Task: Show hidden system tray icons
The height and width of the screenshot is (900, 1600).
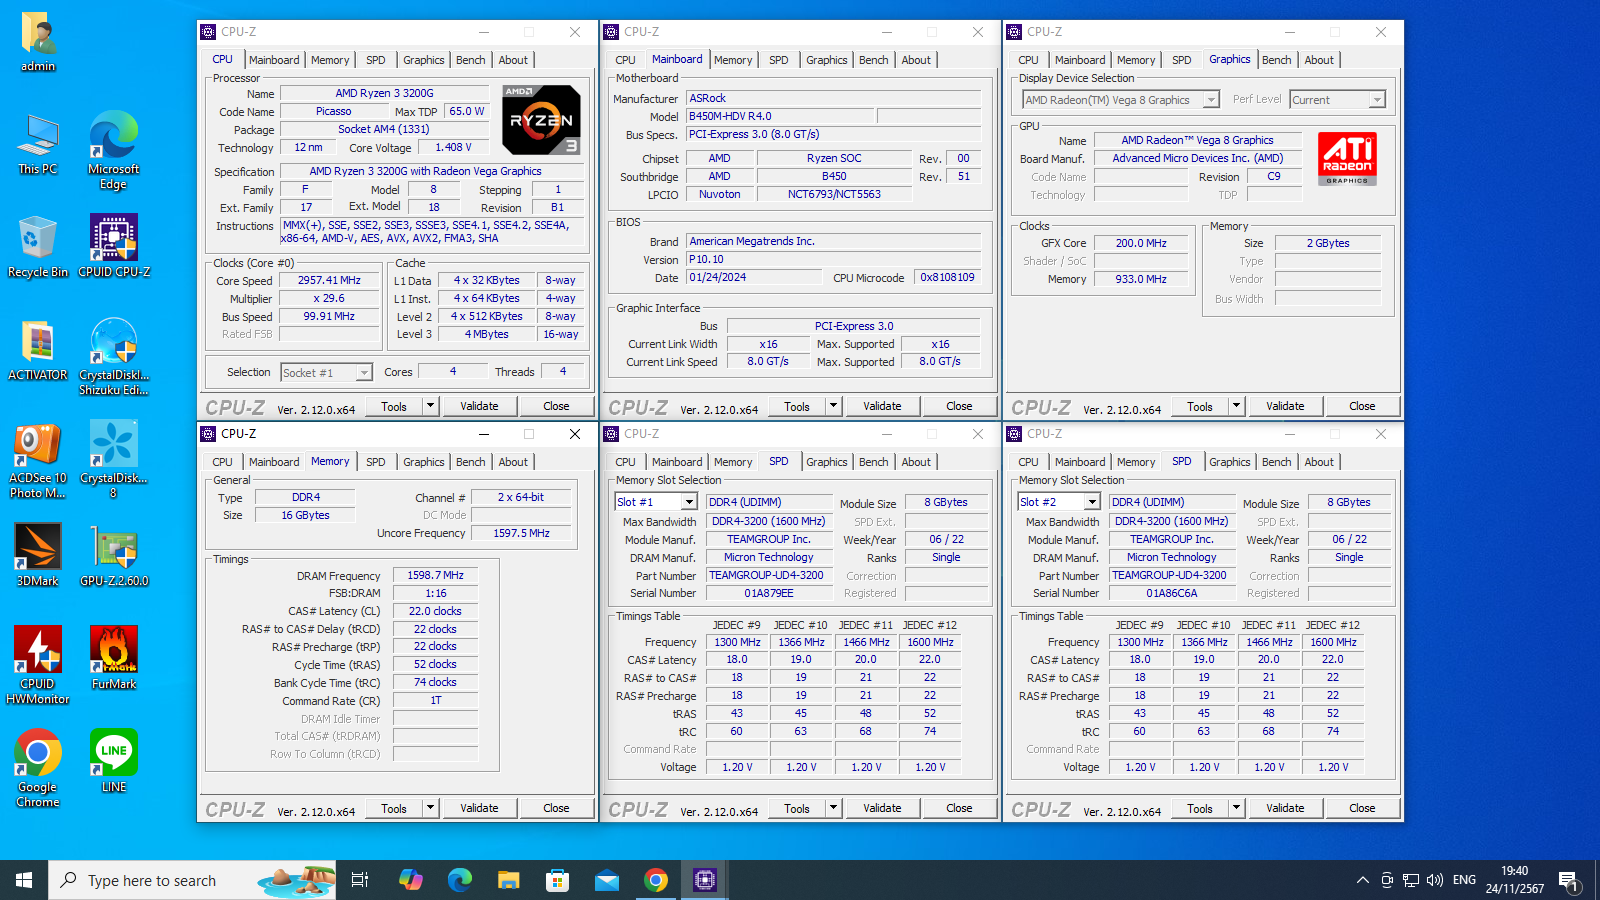Action: point(1362,880)
